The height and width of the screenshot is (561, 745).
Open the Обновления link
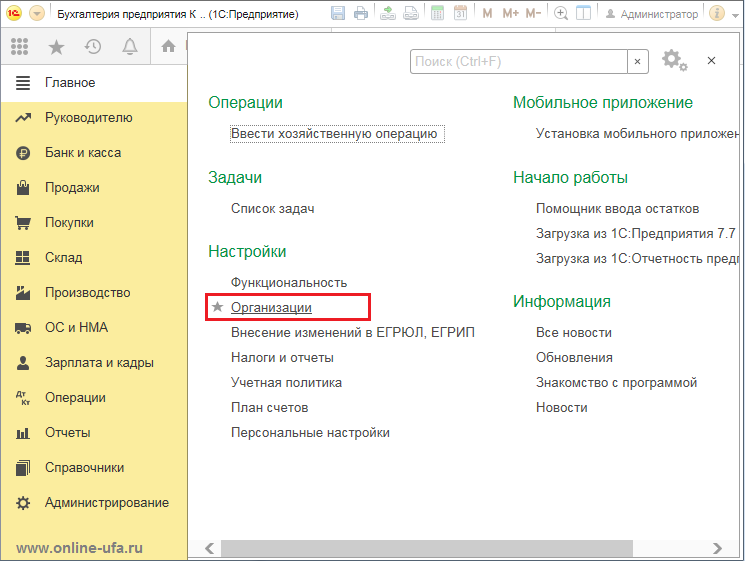pos(574,358)
